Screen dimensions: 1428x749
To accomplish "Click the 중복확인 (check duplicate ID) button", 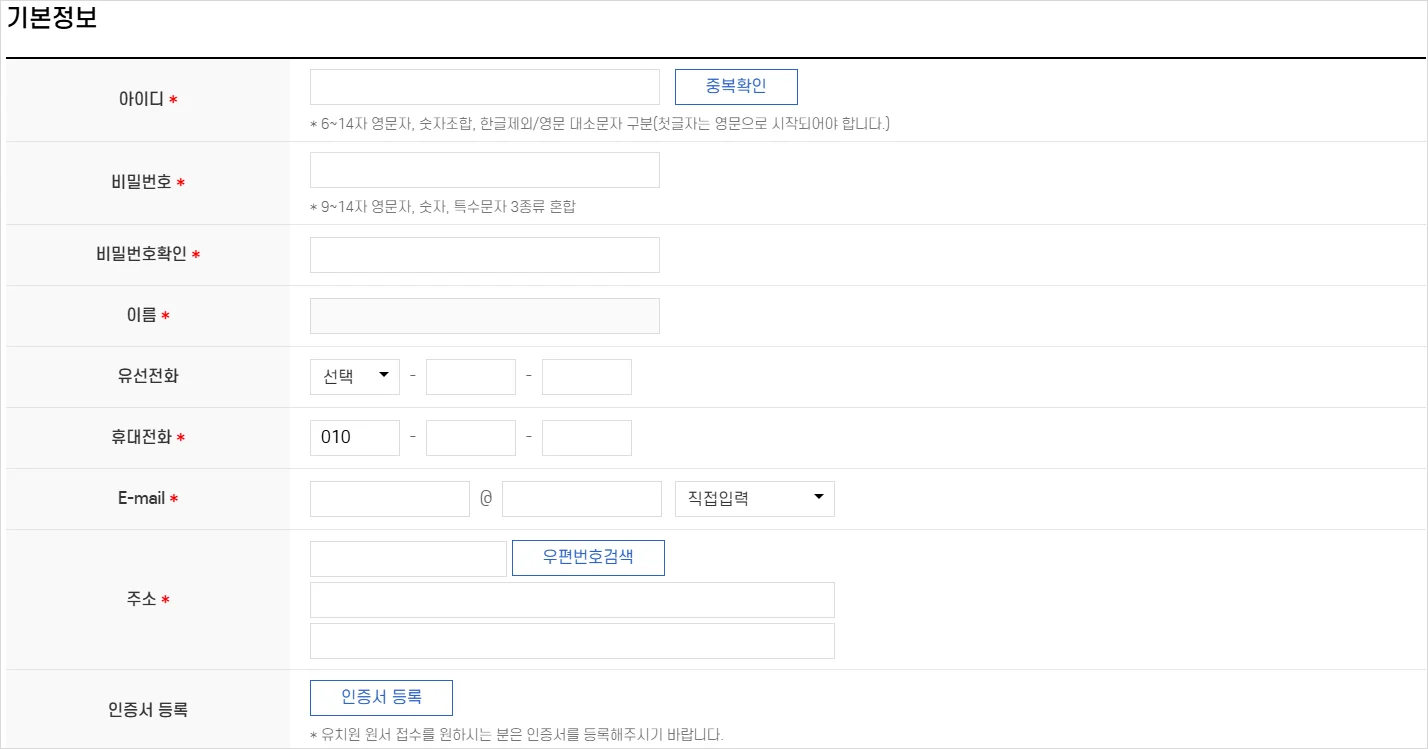I will (x=738, y=87).
